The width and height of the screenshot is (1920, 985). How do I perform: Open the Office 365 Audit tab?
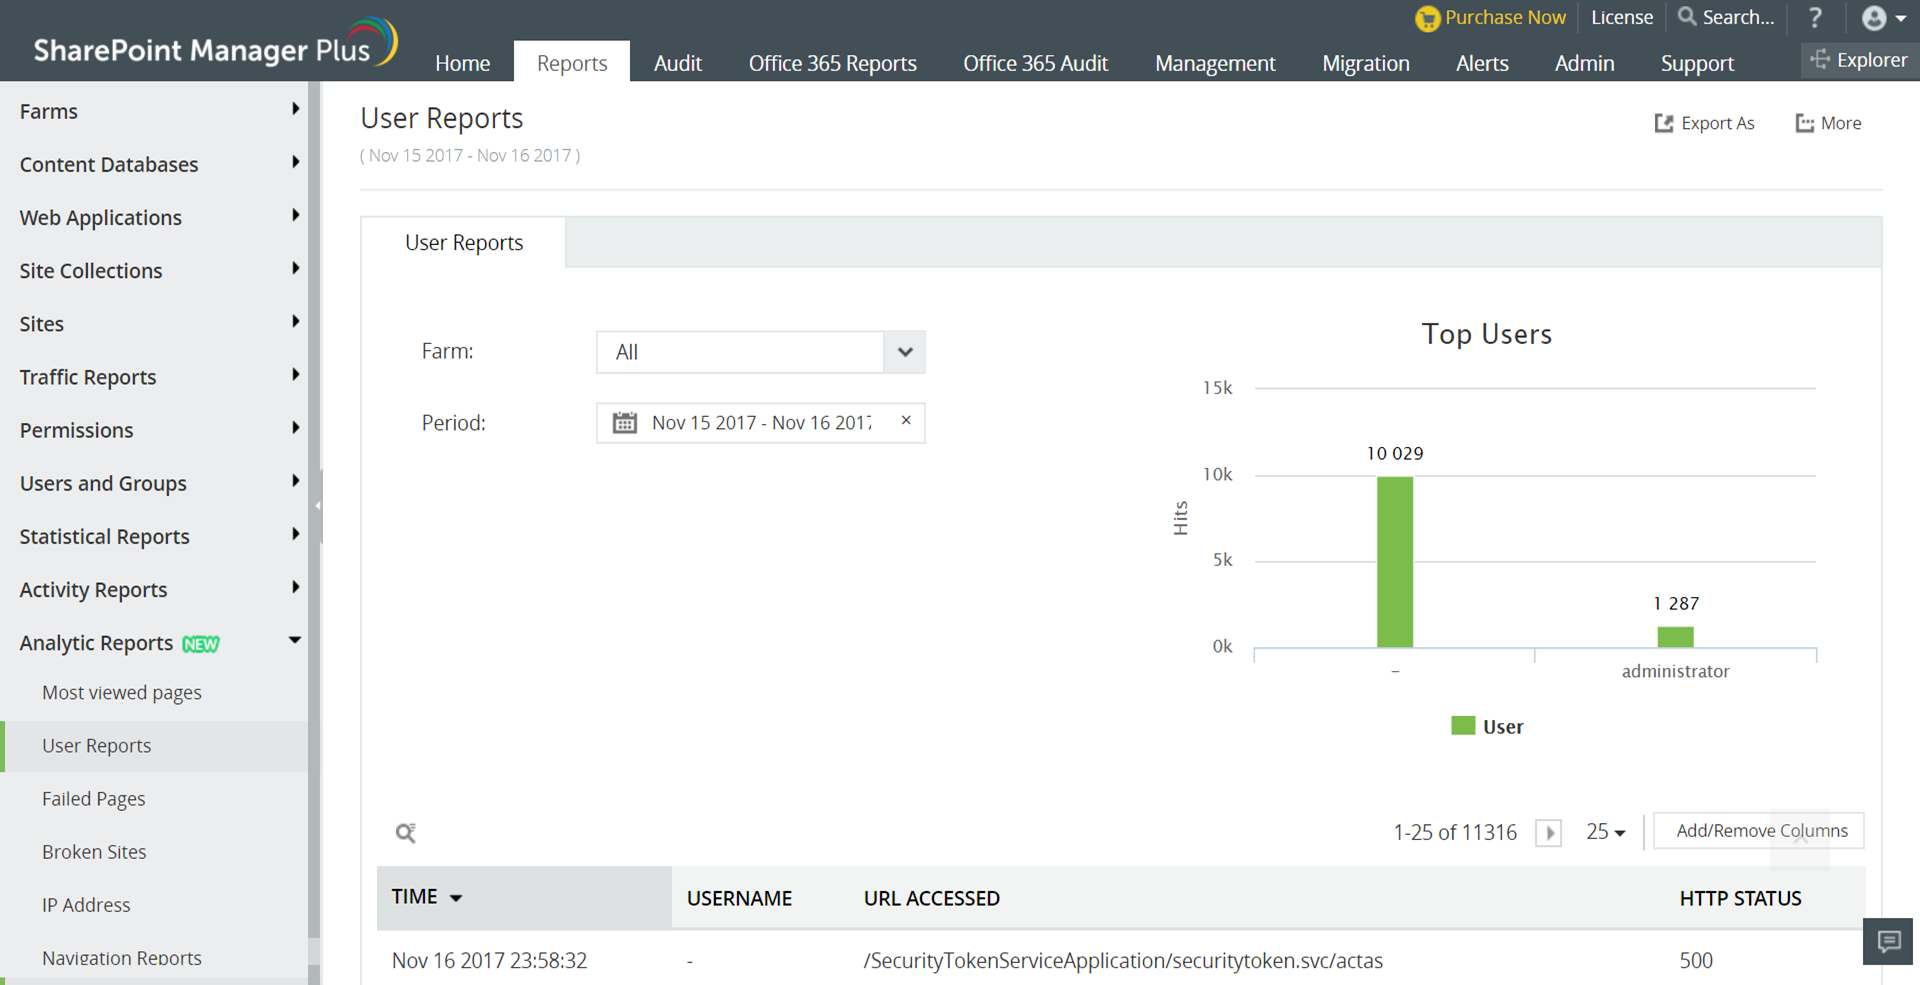1036,63
